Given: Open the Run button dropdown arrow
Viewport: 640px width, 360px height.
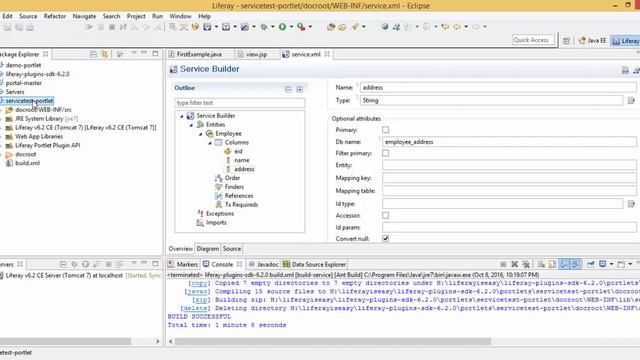Looking at the screenshot, I should coord(291,27).
